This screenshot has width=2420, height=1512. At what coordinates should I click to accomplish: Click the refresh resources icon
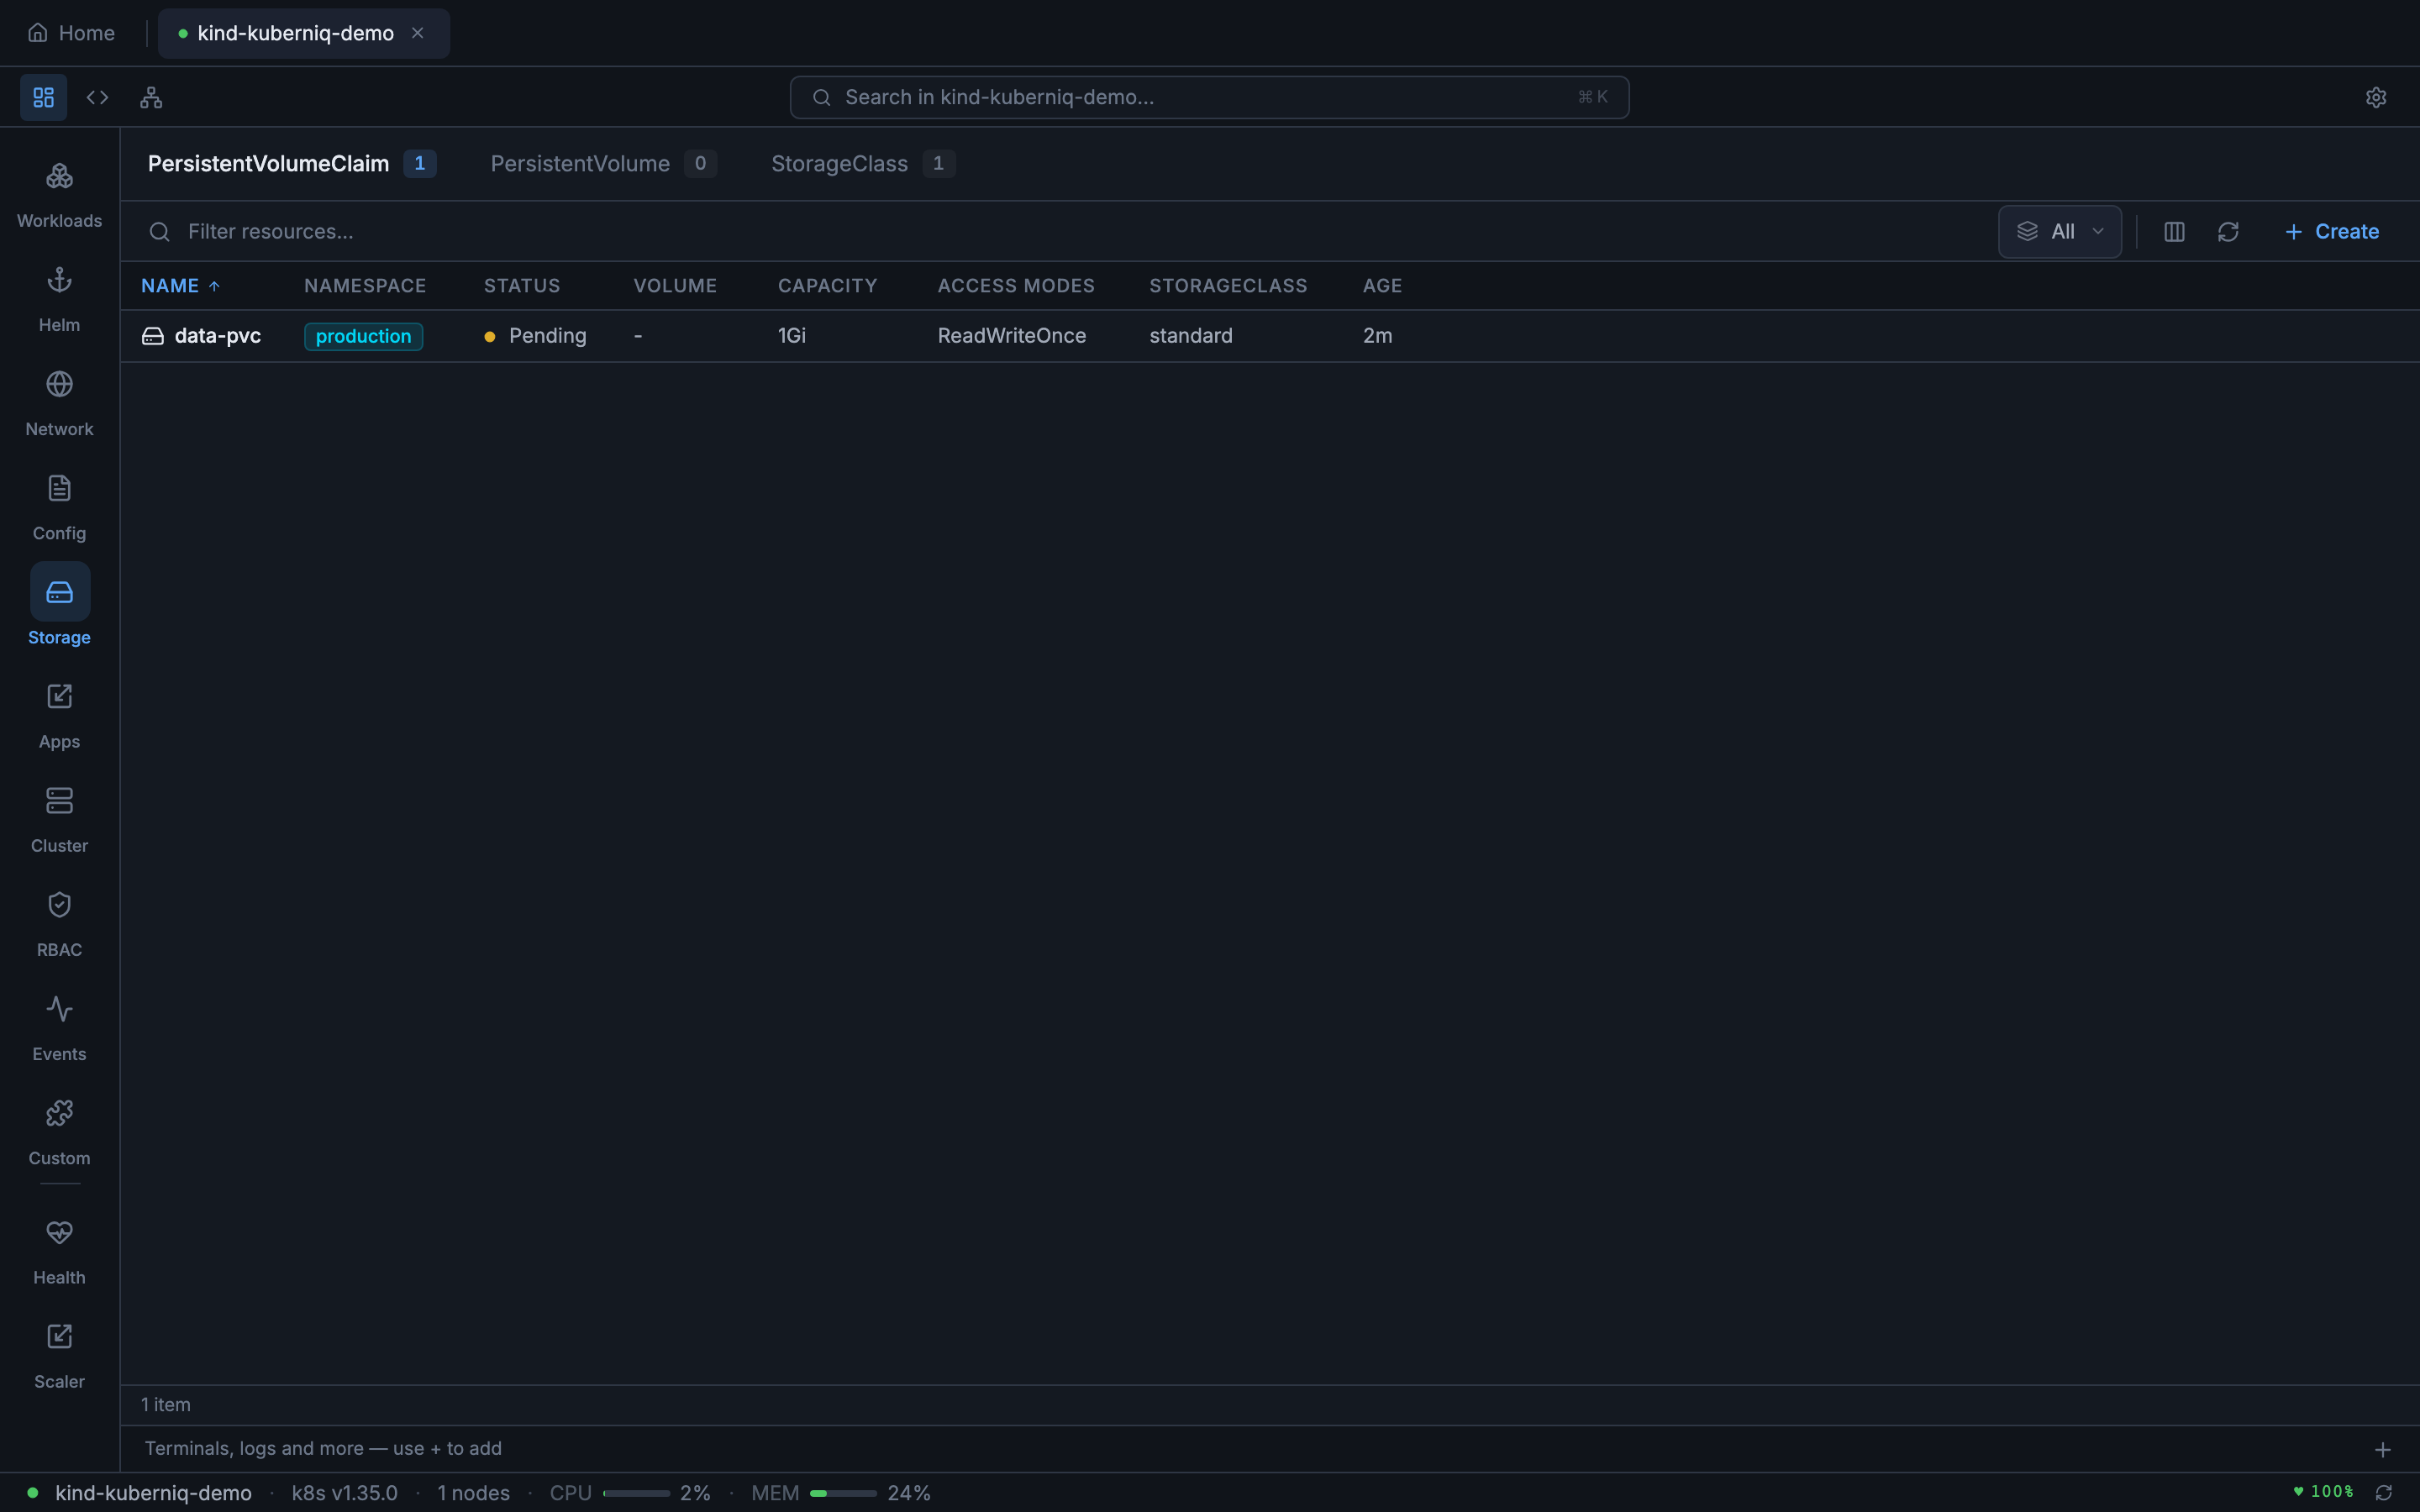pyautogui.click(x=2228, y=232)
